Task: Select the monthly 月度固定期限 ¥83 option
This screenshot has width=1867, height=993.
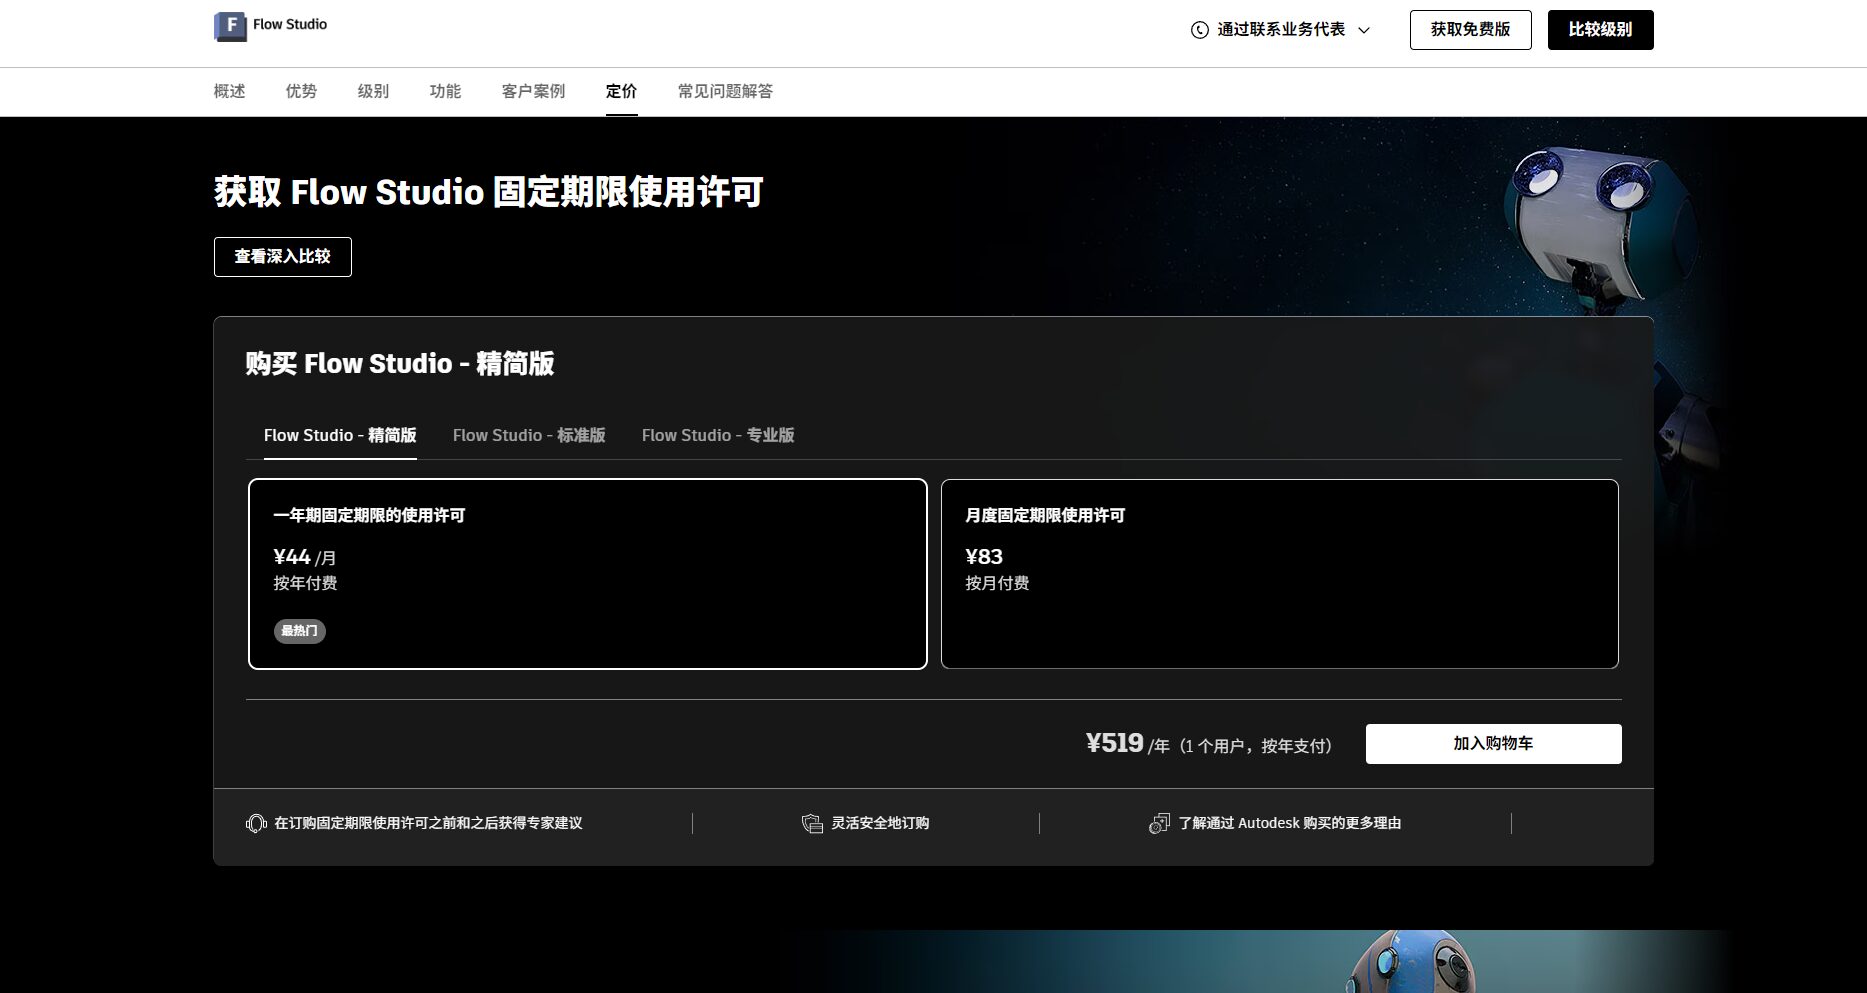Action: click(x=1279, y=573)
